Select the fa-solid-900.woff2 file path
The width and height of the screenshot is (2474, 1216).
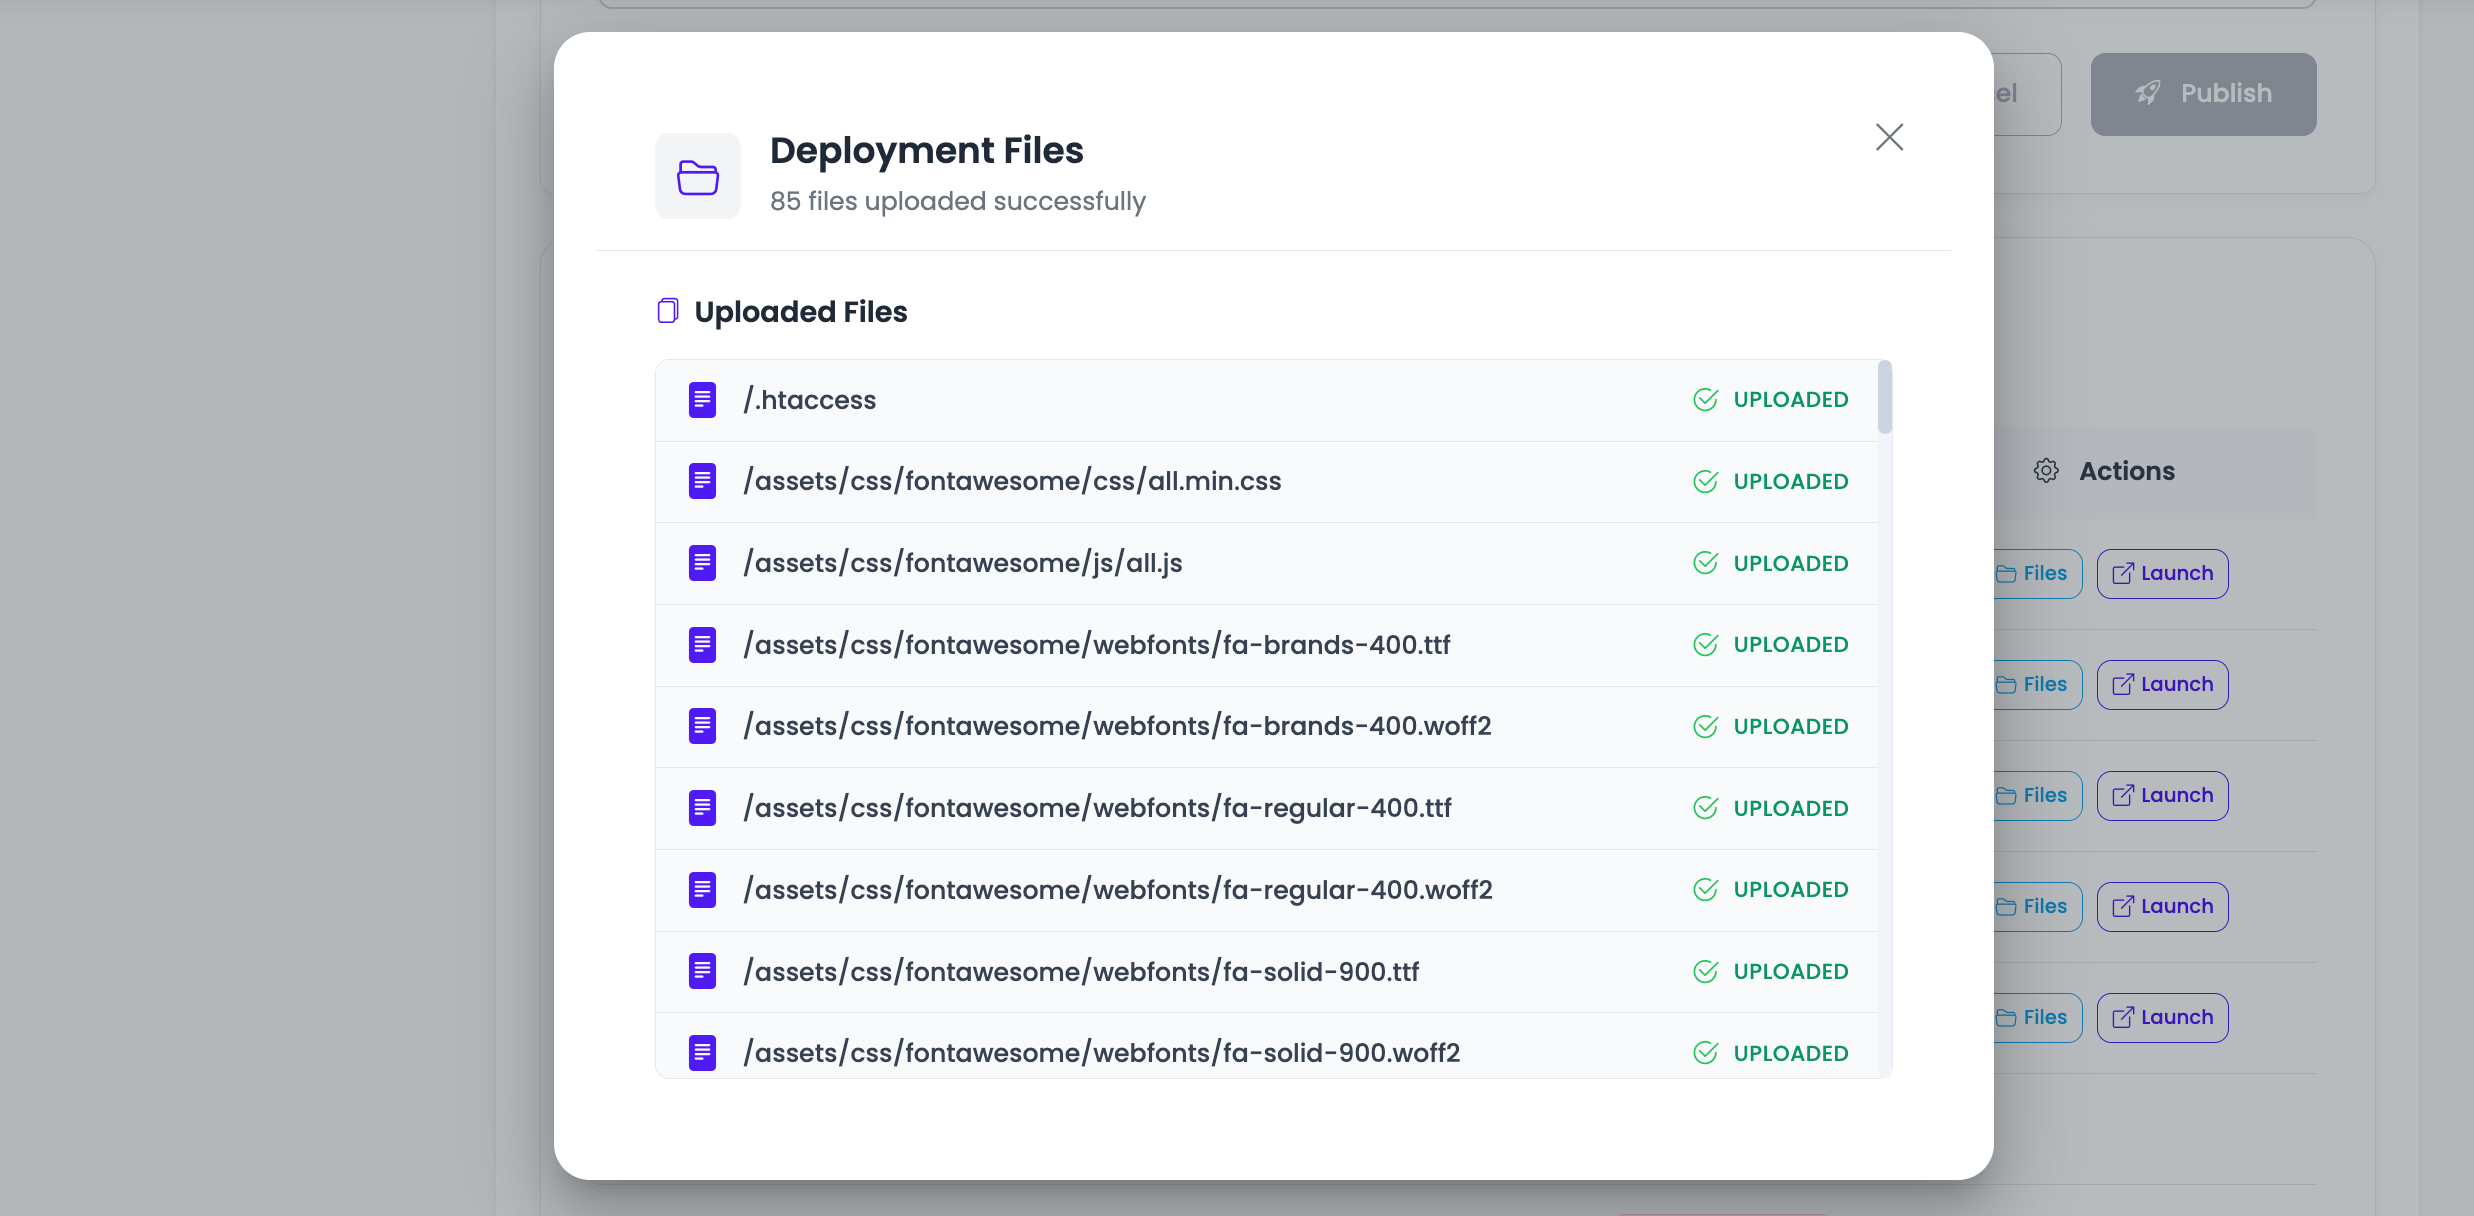[1102, 1053]
